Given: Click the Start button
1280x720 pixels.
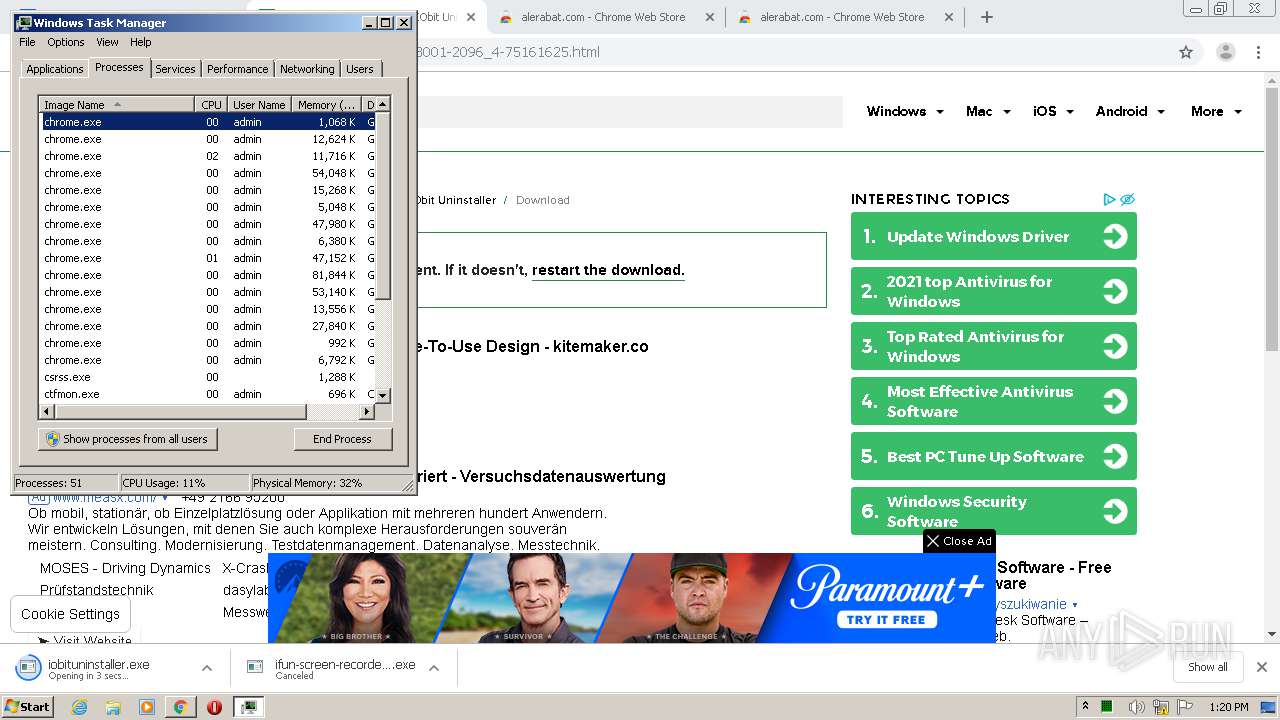Looking at the screenshot, I should [x=28, y=707].
